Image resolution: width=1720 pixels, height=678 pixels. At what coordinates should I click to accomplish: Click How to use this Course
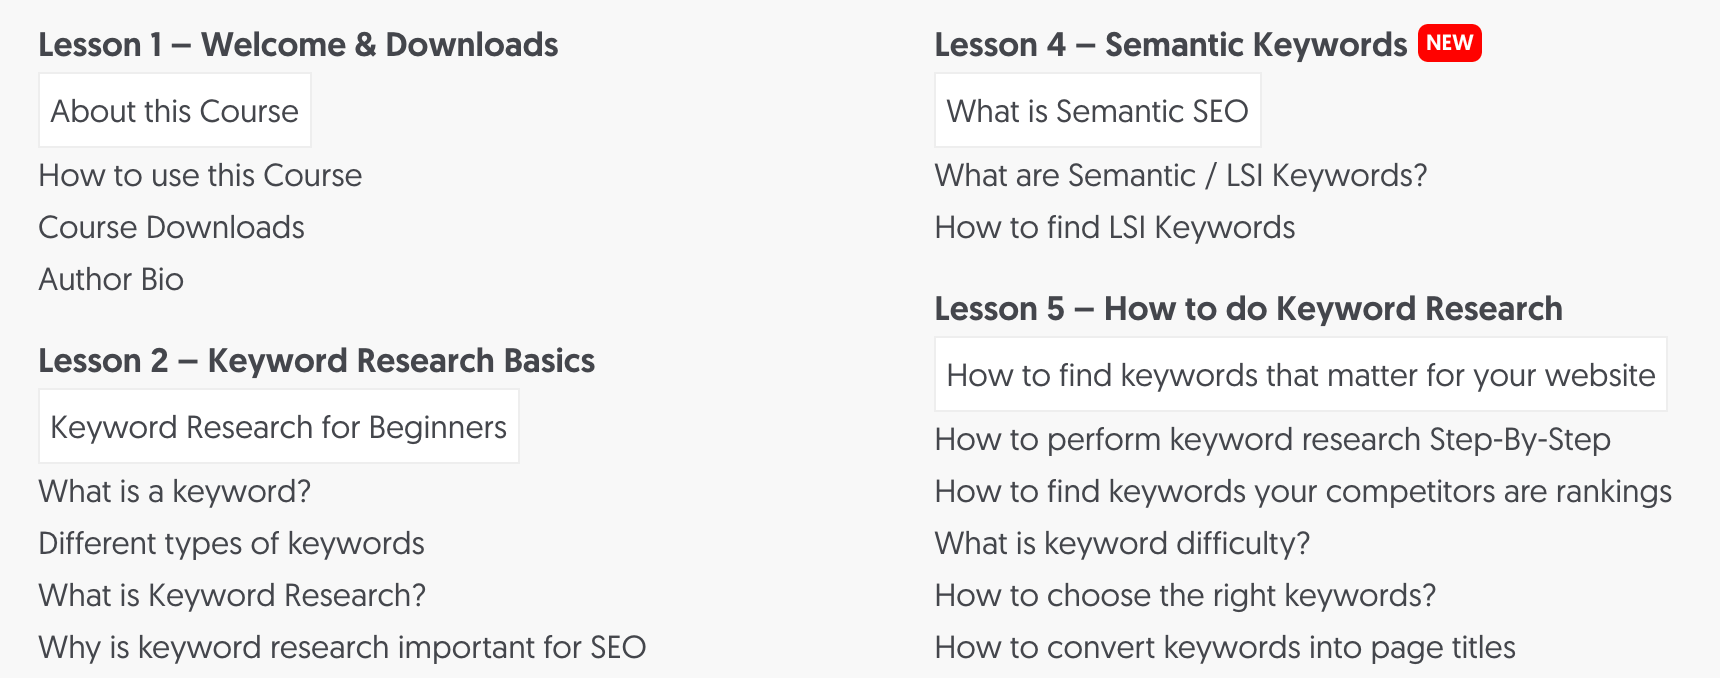click(x=200, y=176)
